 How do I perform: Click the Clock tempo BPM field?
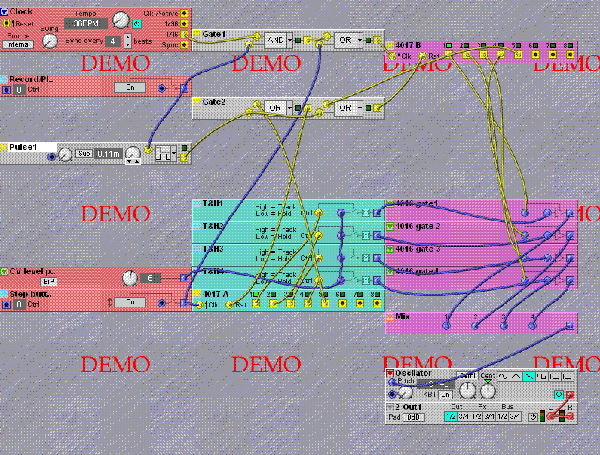click(86, 23)
